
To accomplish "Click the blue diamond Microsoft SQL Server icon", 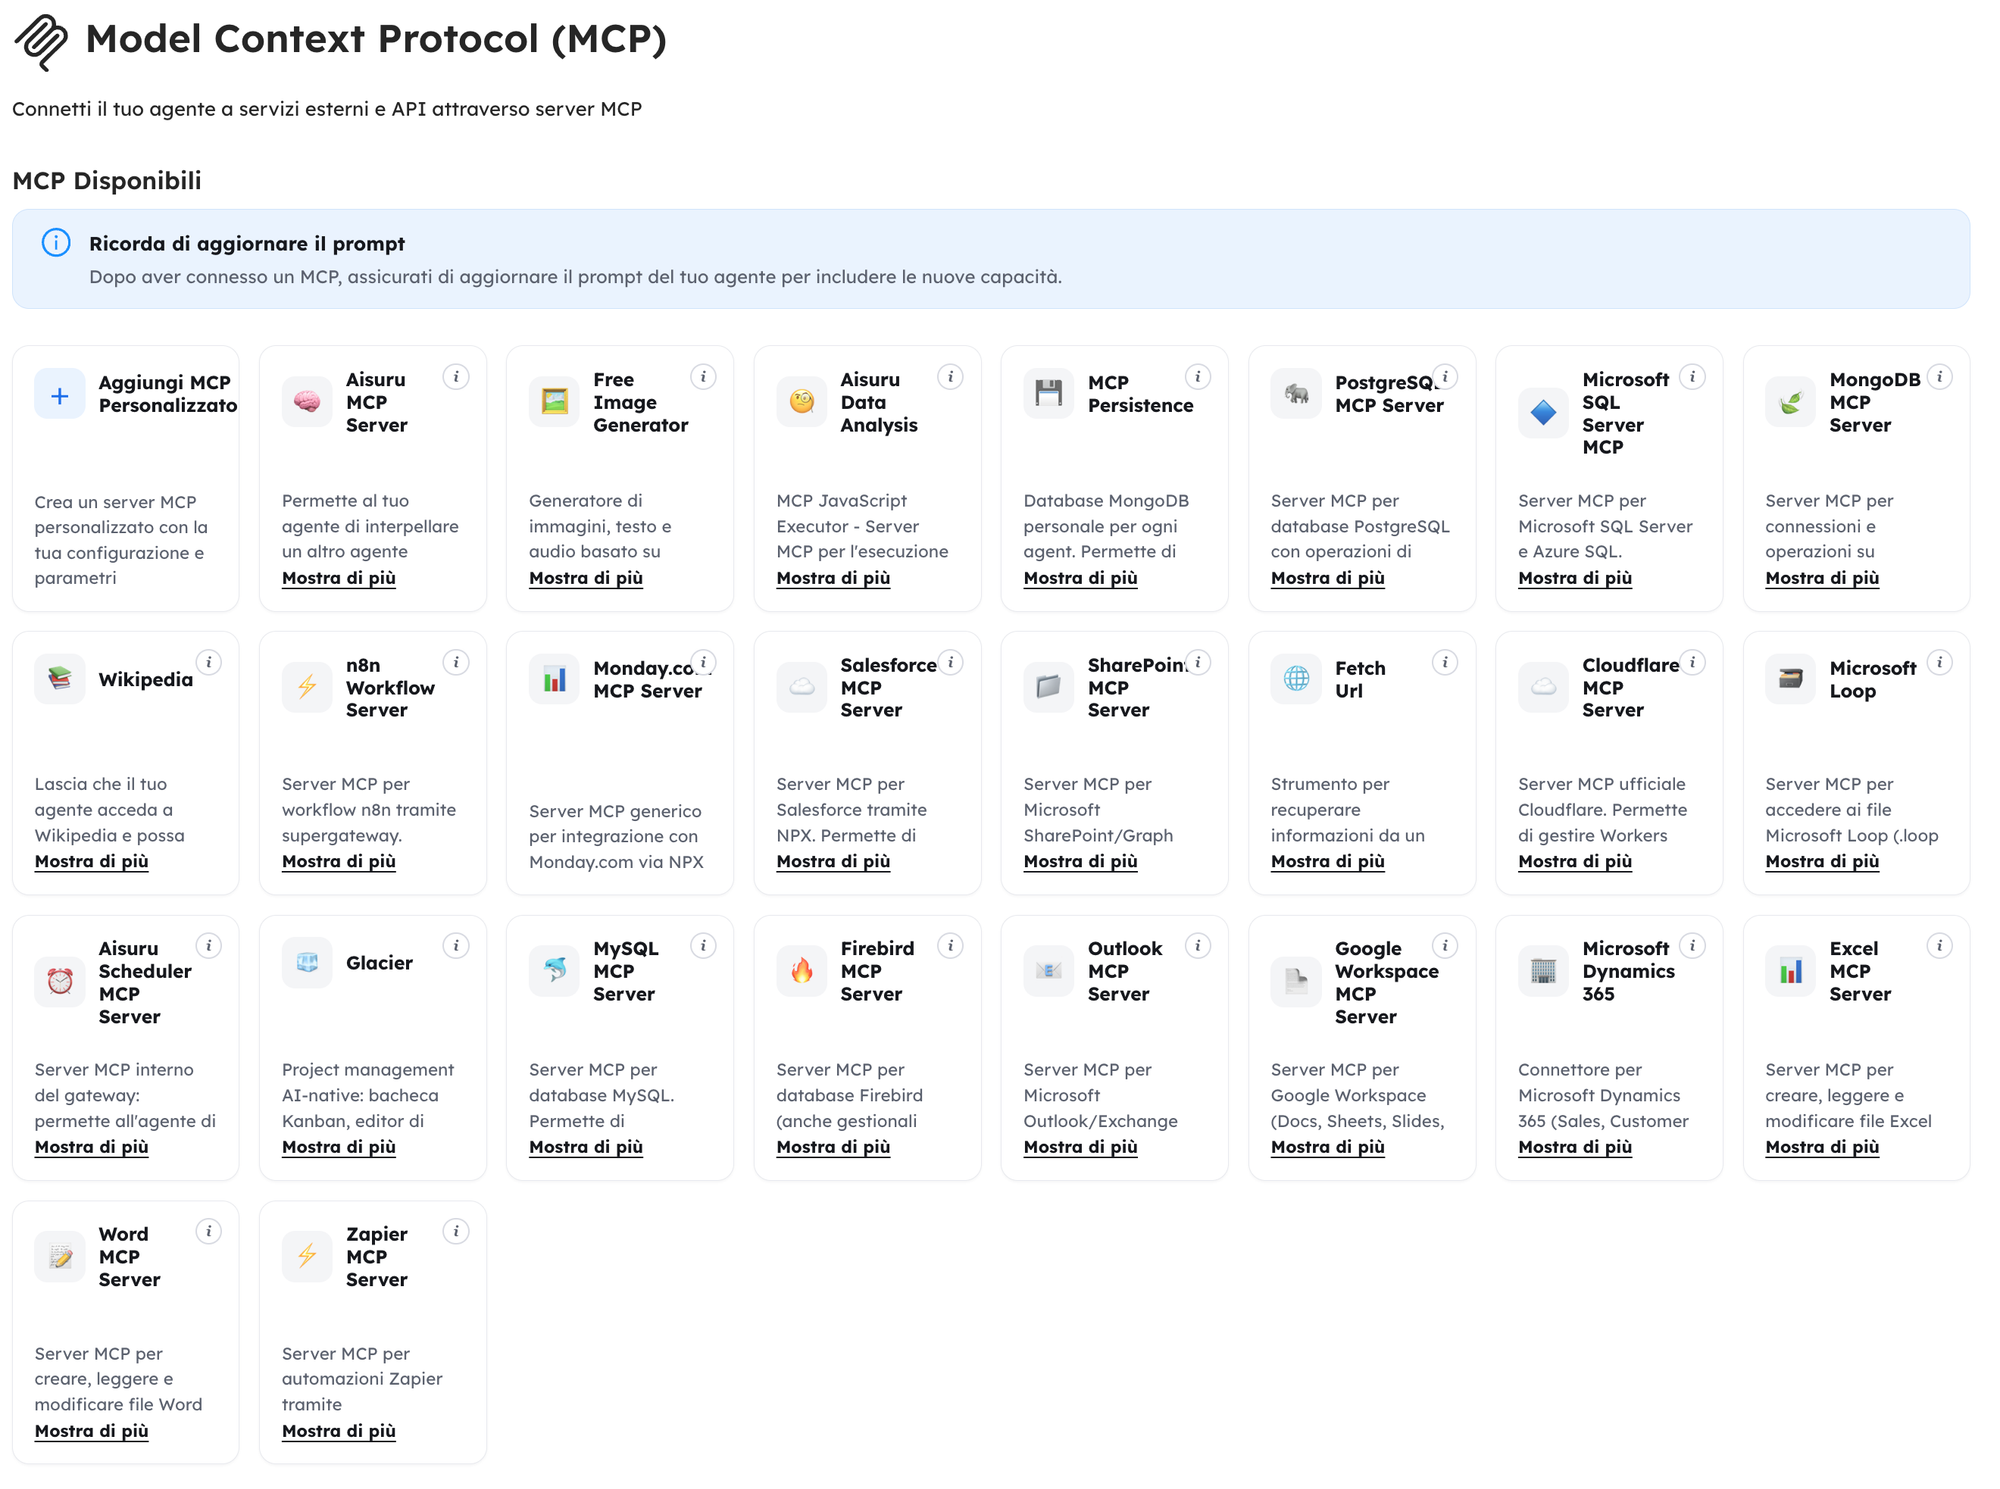I will pyautogui.click(x=1543, y=412).
